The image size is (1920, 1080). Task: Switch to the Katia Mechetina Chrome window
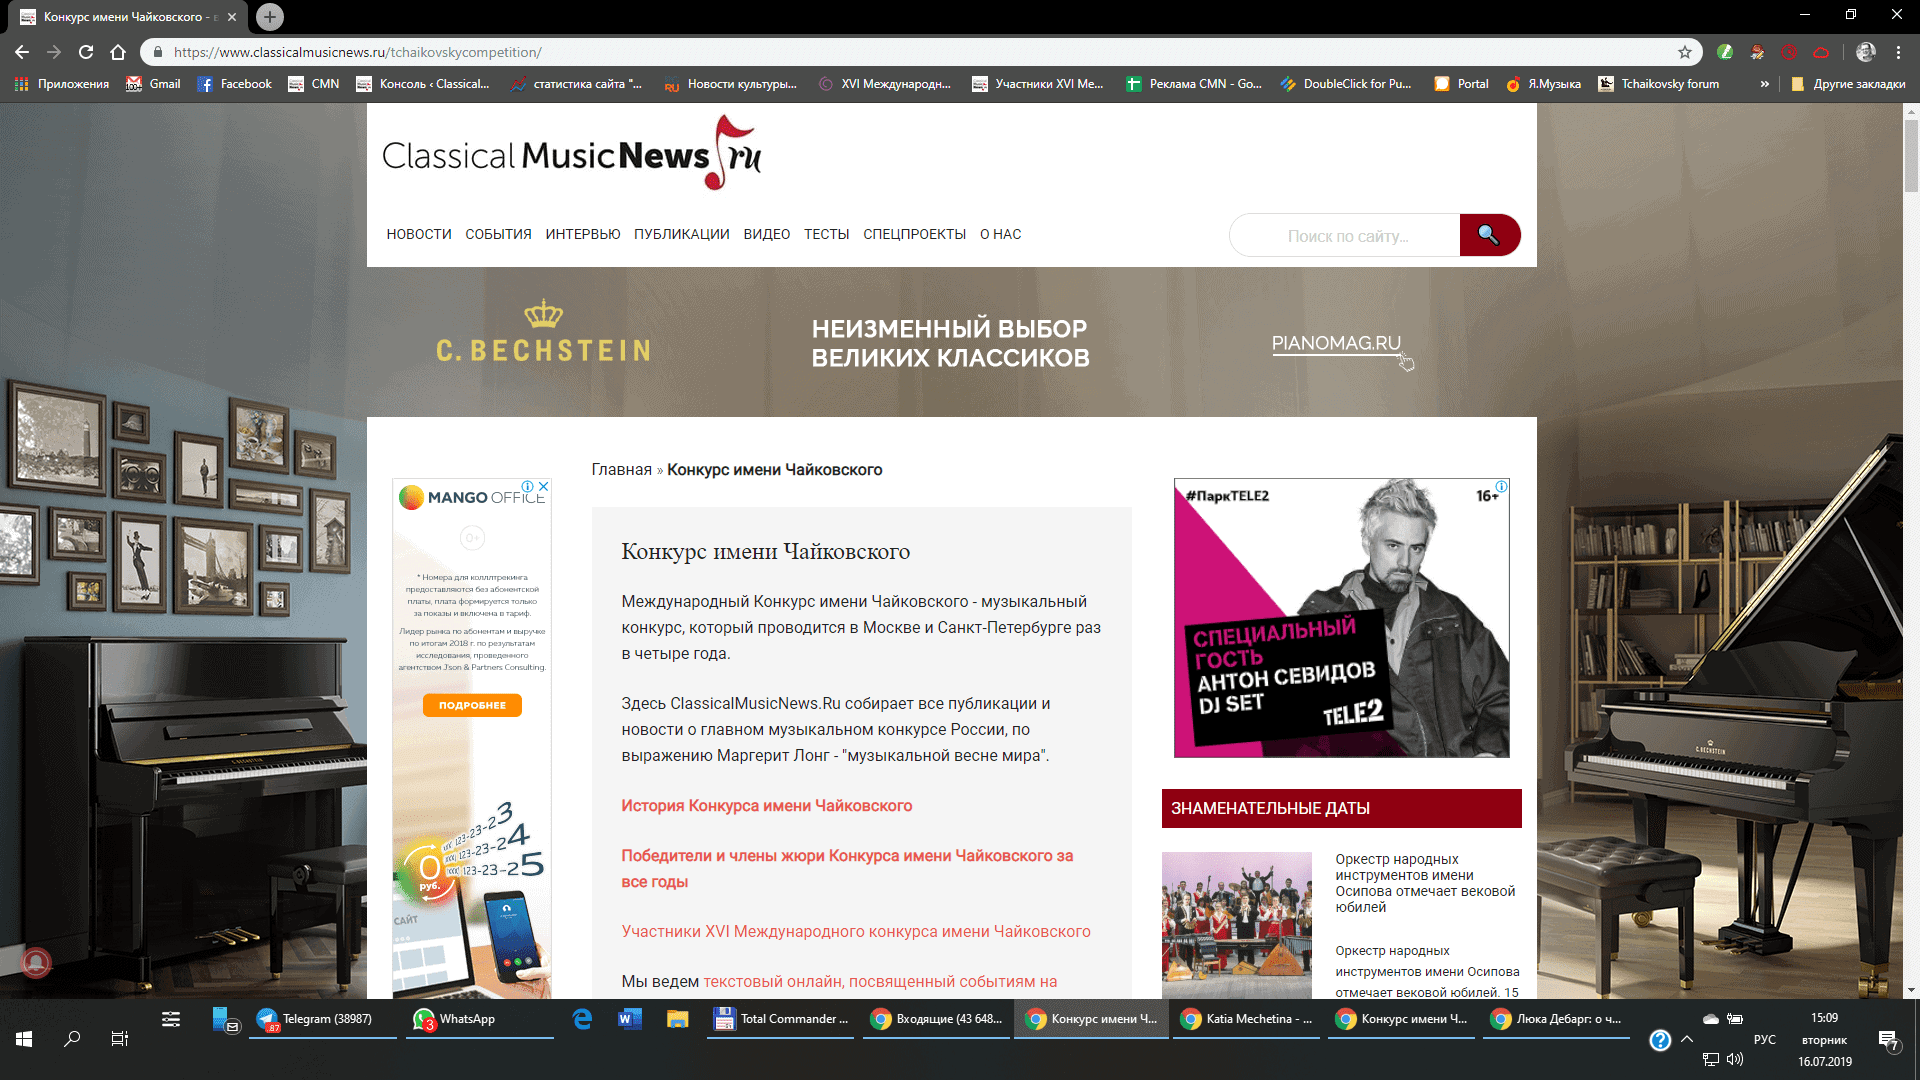point(1247,1019)
